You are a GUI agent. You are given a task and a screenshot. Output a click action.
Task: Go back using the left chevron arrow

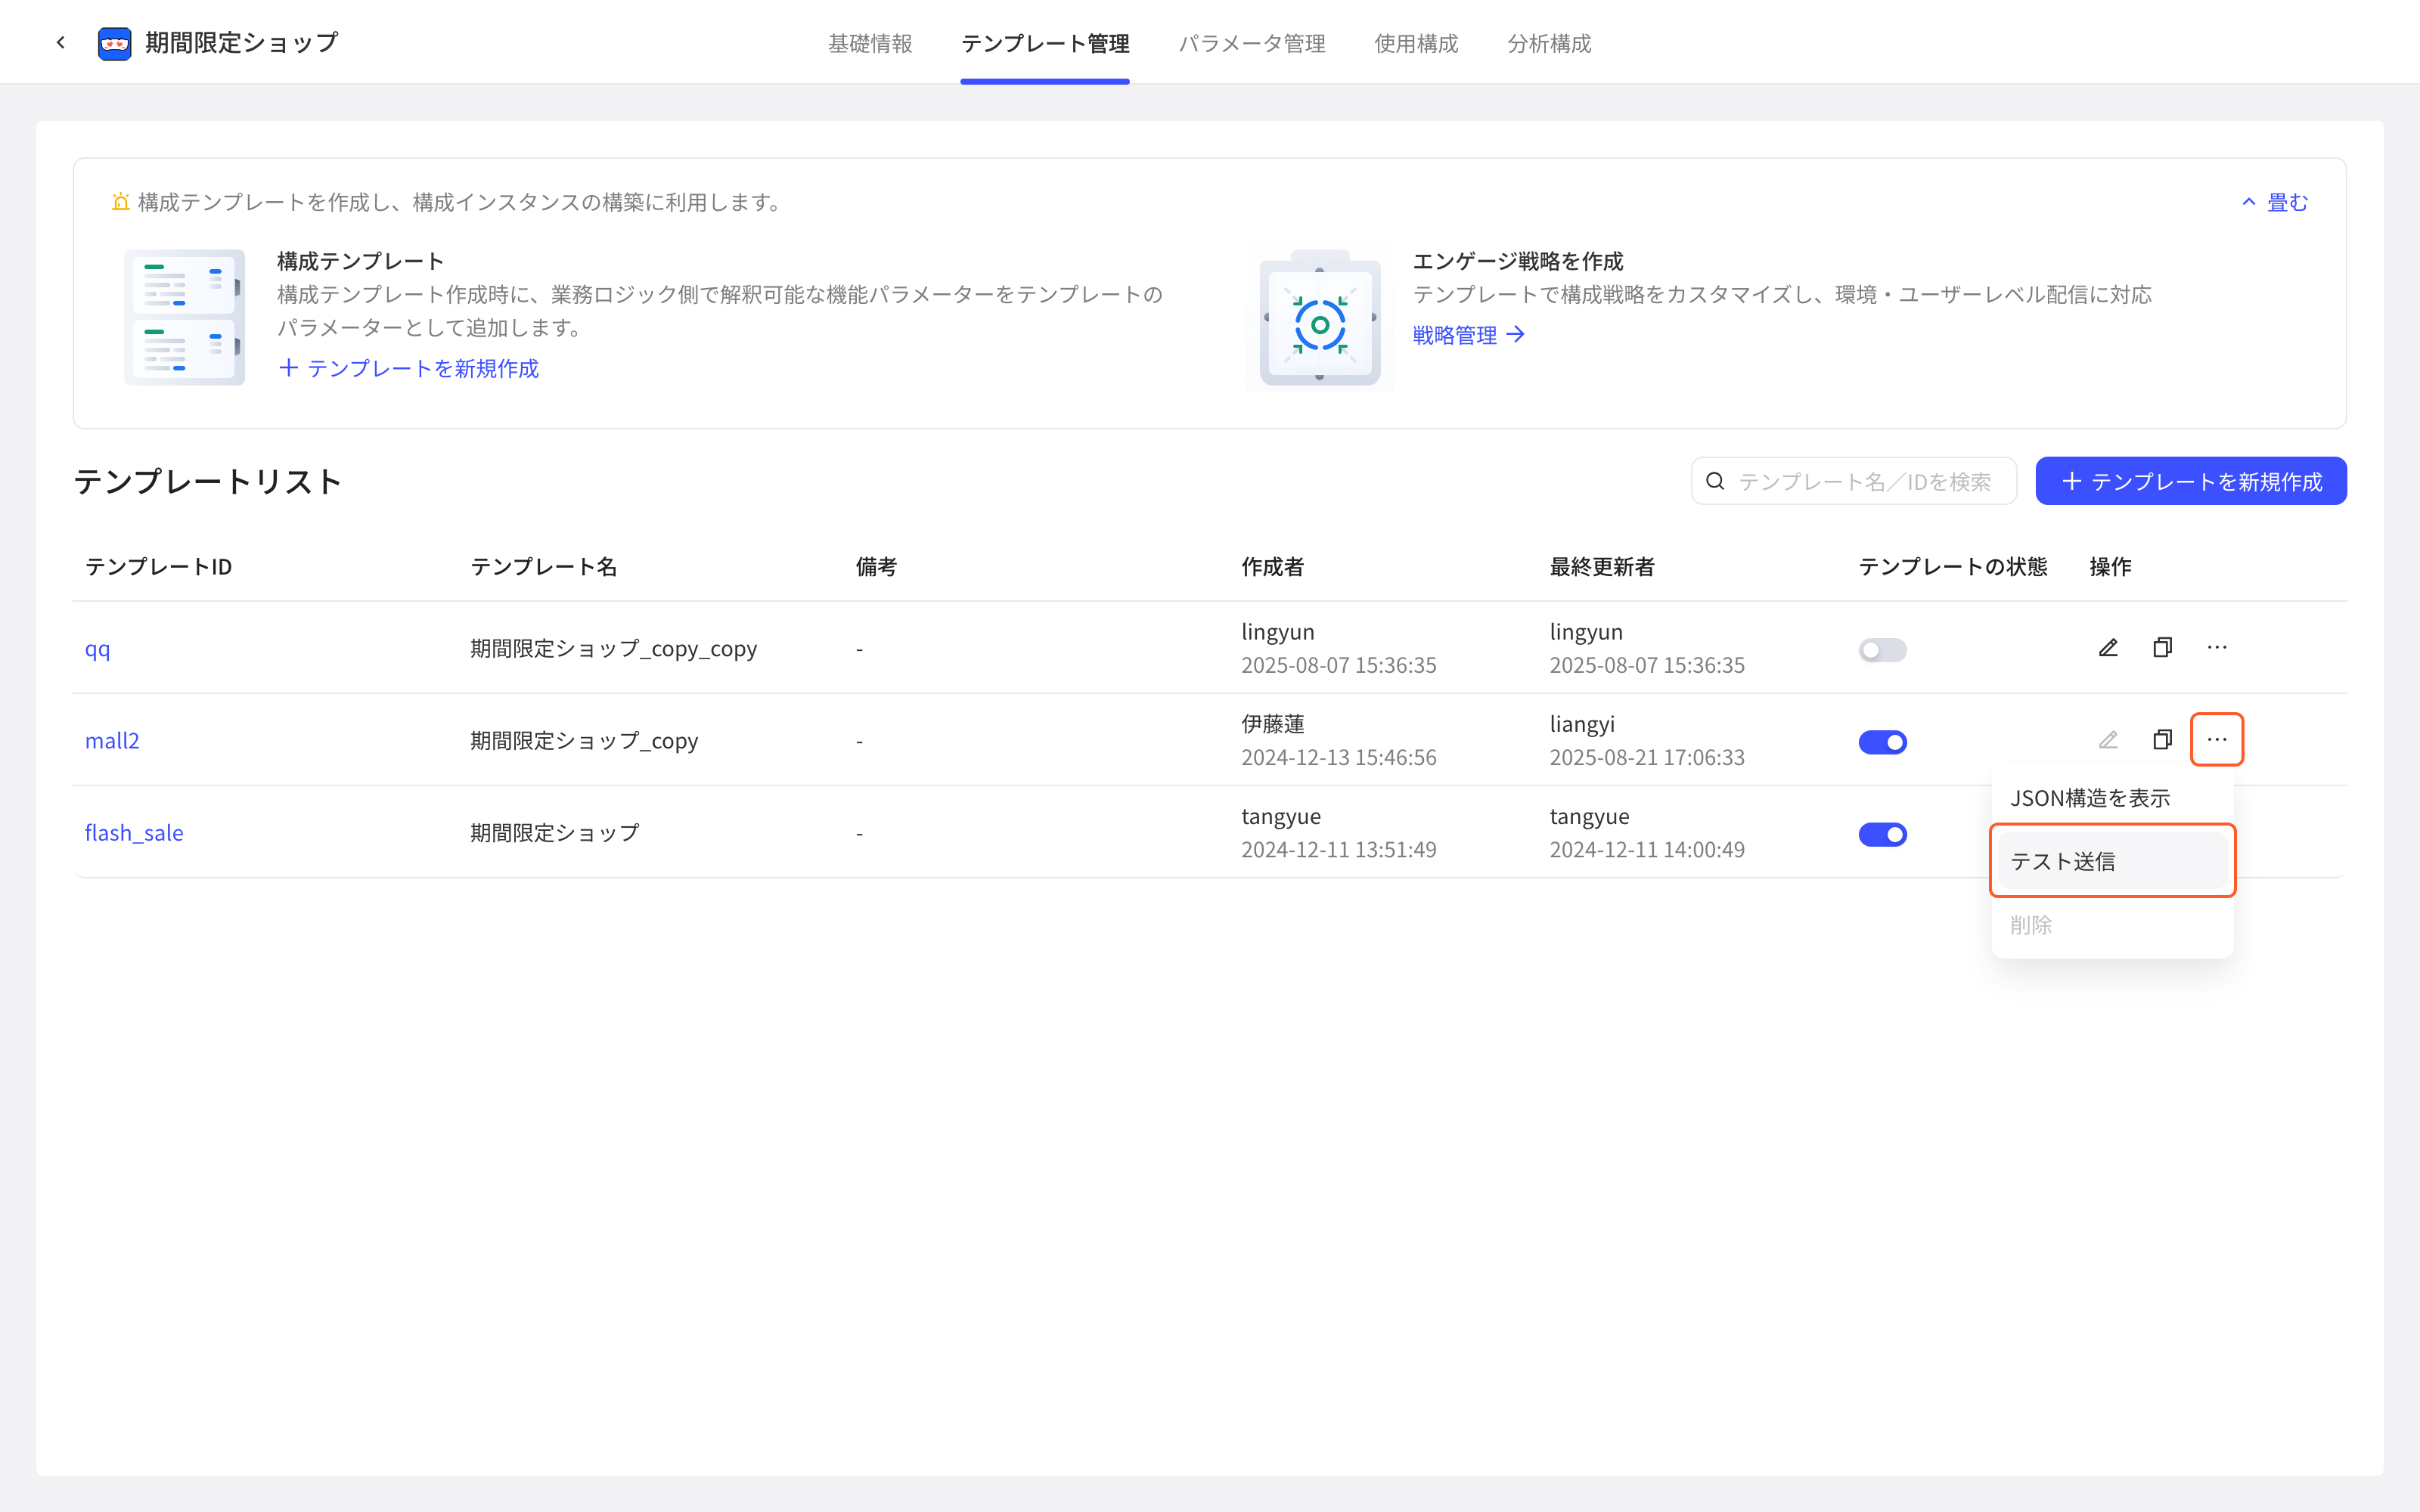tap(61, 42)
